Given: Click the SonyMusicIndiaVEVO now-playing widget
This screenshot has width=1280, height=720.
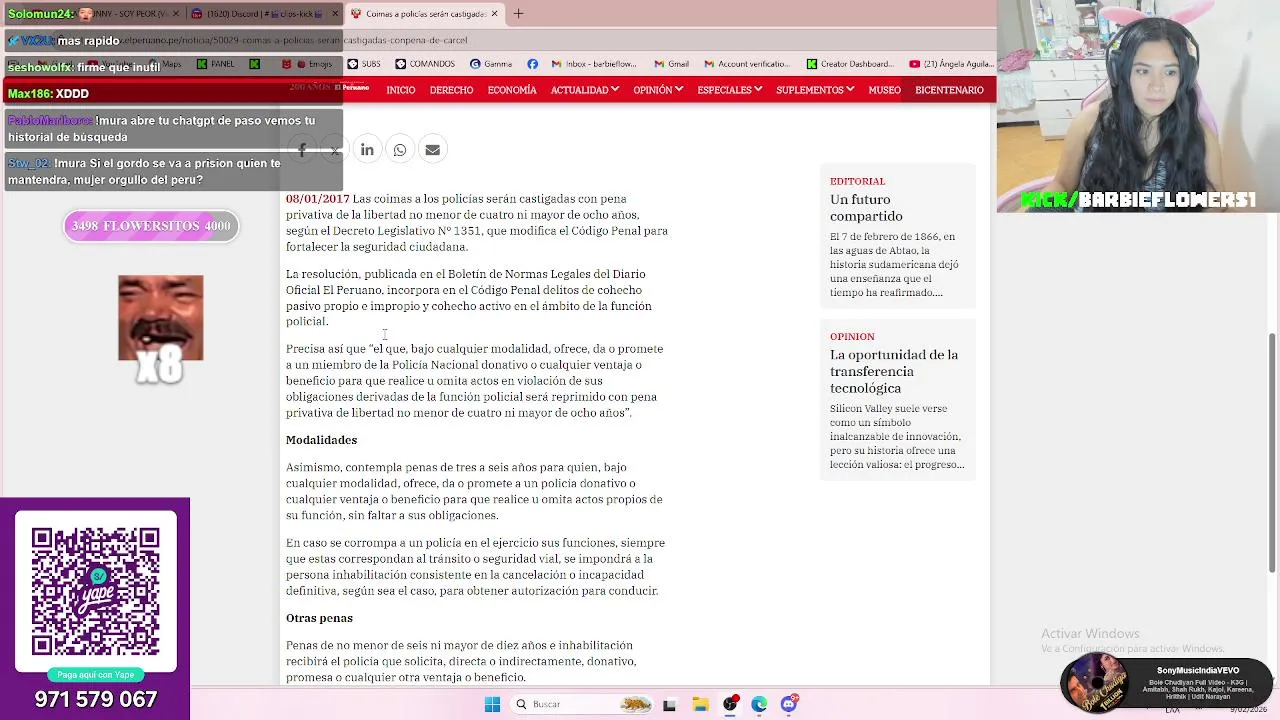Looking at the screenshot, I should [x=1166, y=682].
